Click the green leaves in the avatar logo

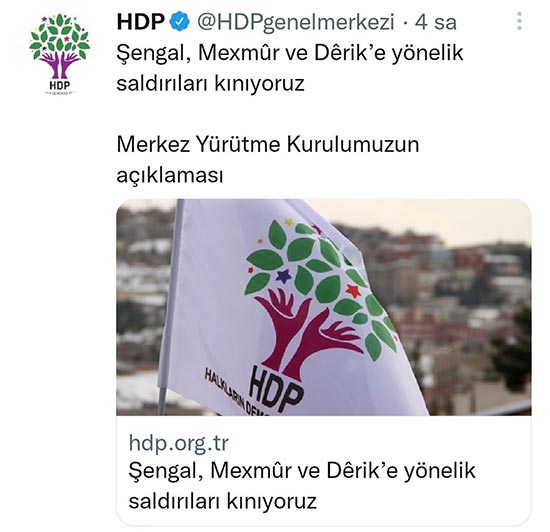click(x=60, y=35)
